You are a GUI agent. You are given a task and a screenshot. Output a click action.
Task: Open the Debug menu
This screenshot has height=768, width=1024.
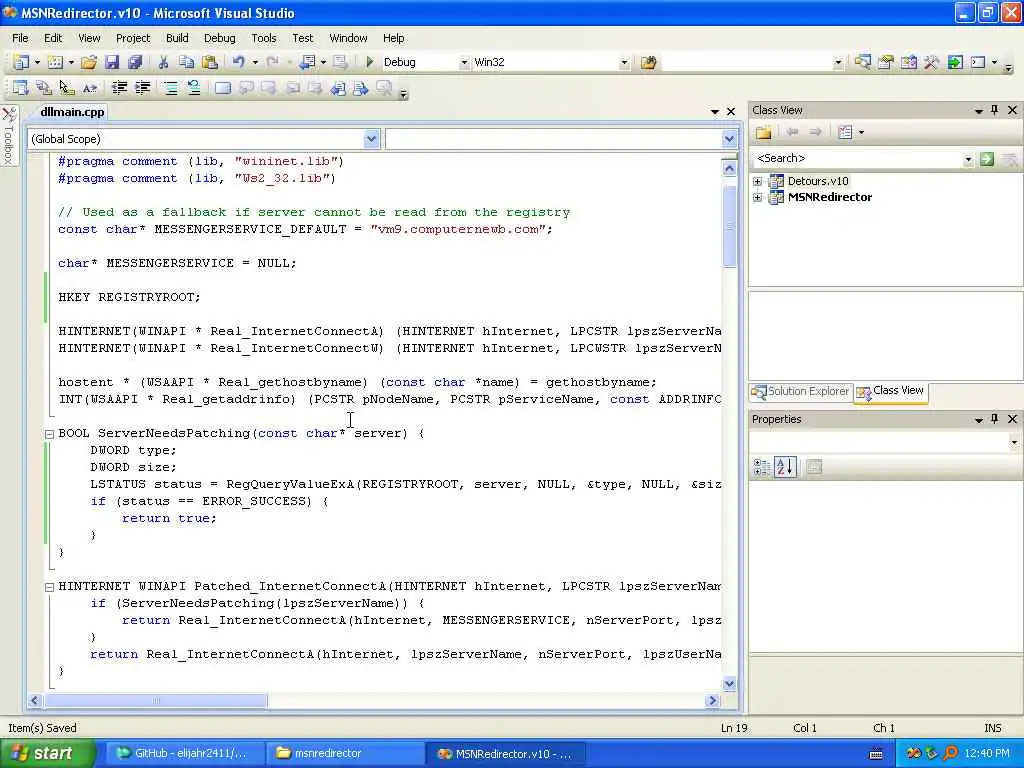click(x=219, y=39)
